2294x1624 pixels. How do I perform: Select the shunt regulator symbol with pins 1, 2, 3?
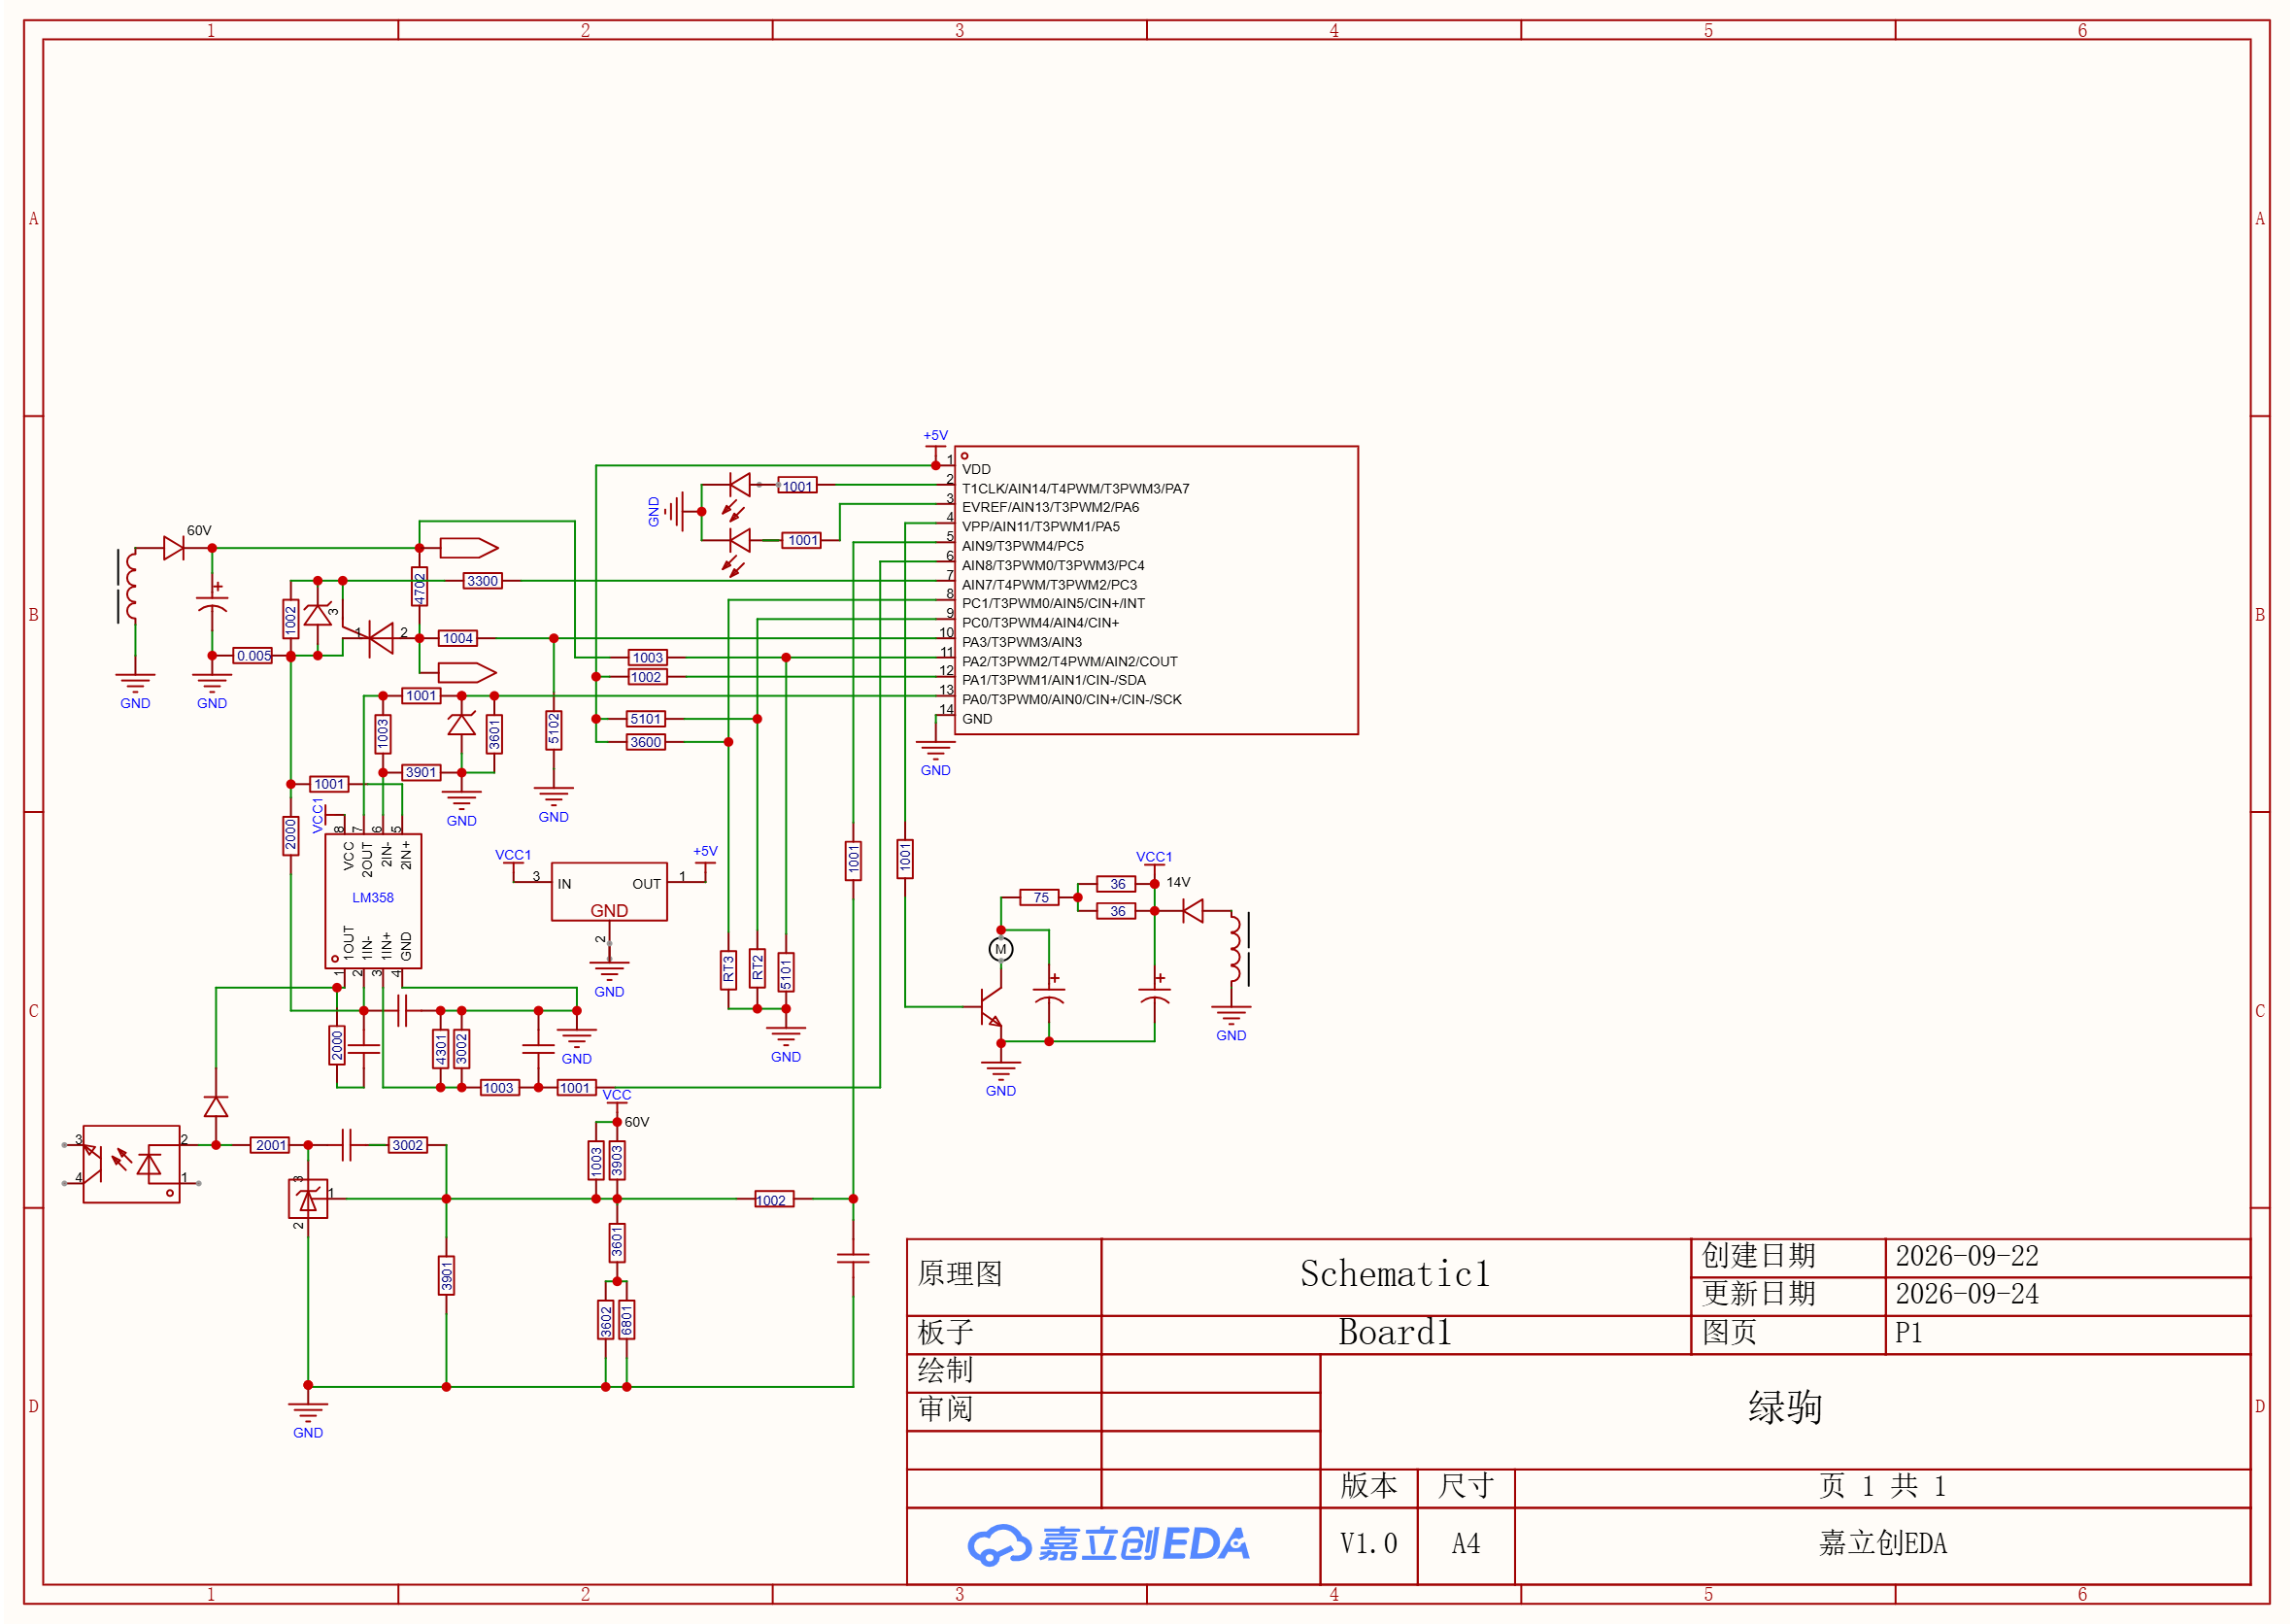click(x=308, y=1199)
